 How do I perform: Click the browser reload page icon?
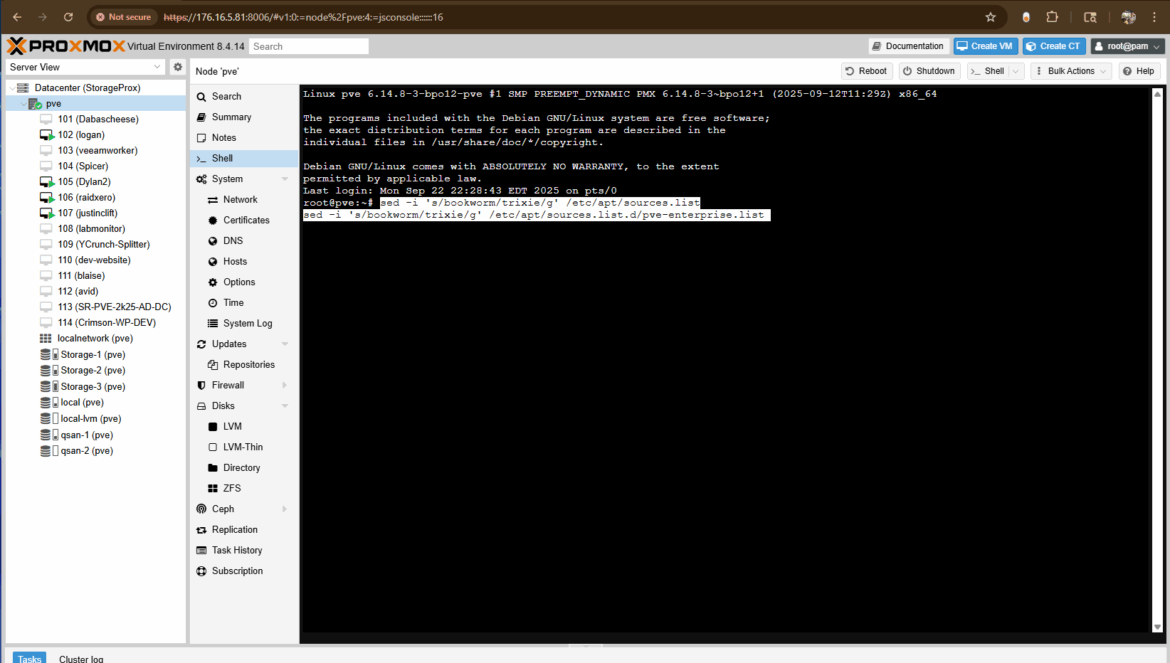click(x=68, y=17)
